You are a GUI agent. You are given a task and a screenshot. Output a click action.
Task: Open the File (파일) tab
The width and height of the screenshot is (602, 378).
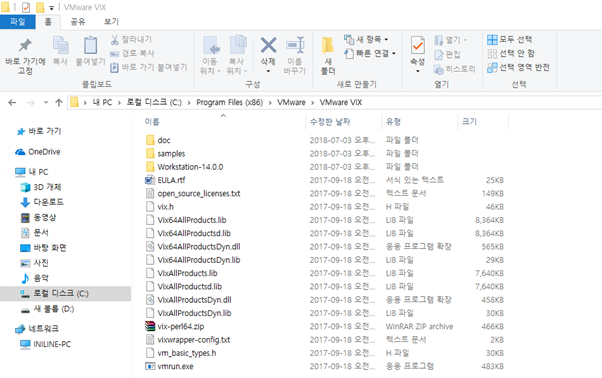click(17, 22)
